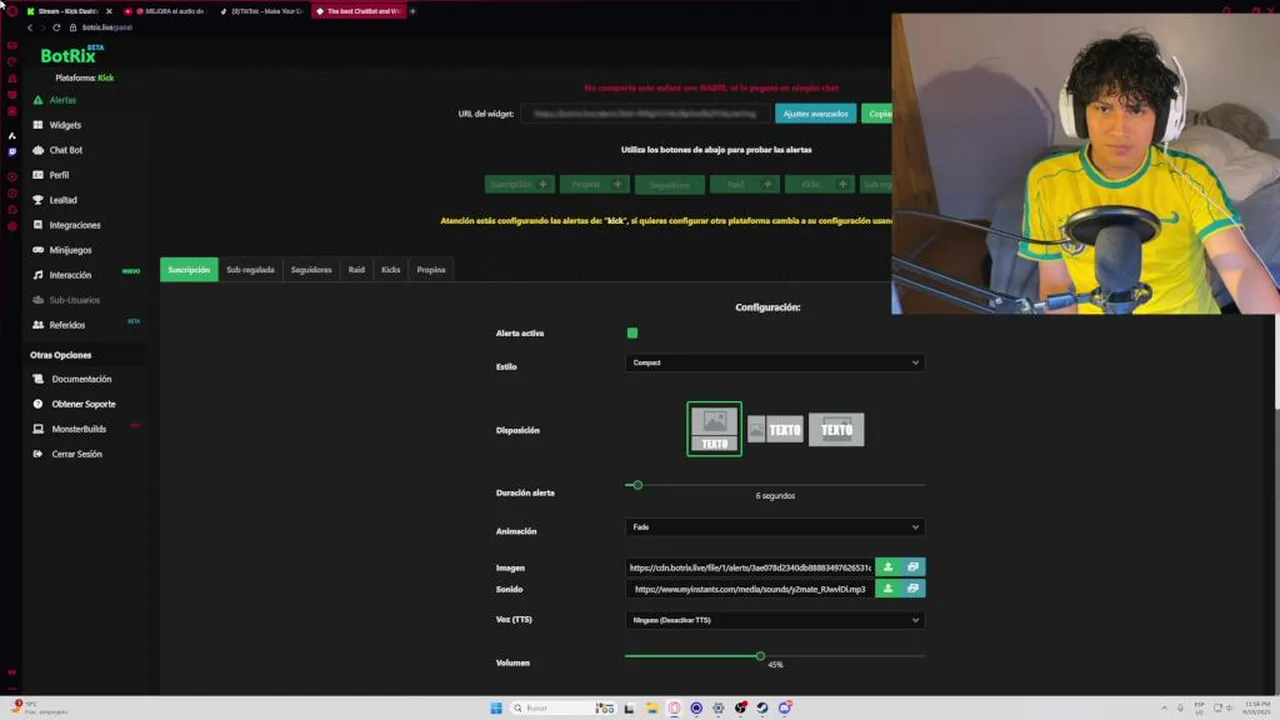Switch to the Kicks tab

[x=391, y=270]
